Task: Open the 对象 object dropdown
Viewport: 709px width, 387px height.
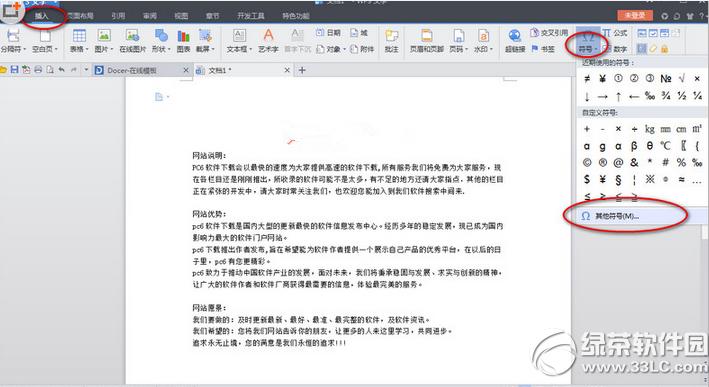Action: click(x=331, y=49)
